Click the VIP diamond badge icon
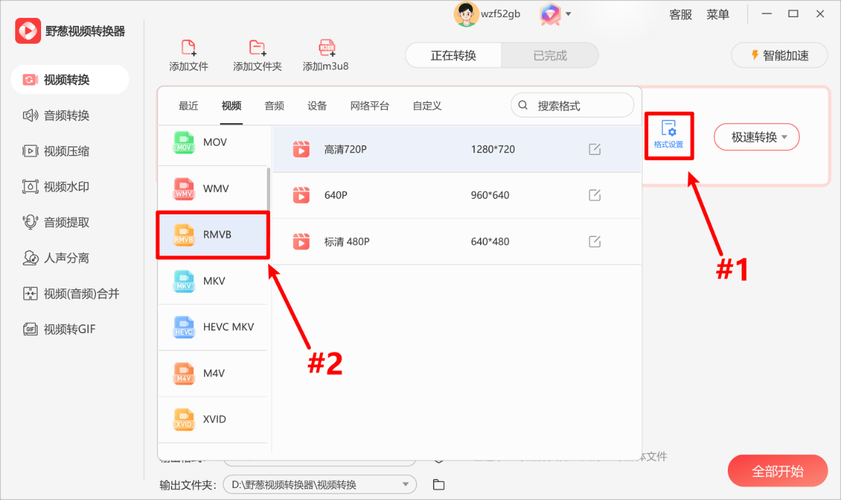The height and width of the screenshot is (500, 841). point(550,14)
